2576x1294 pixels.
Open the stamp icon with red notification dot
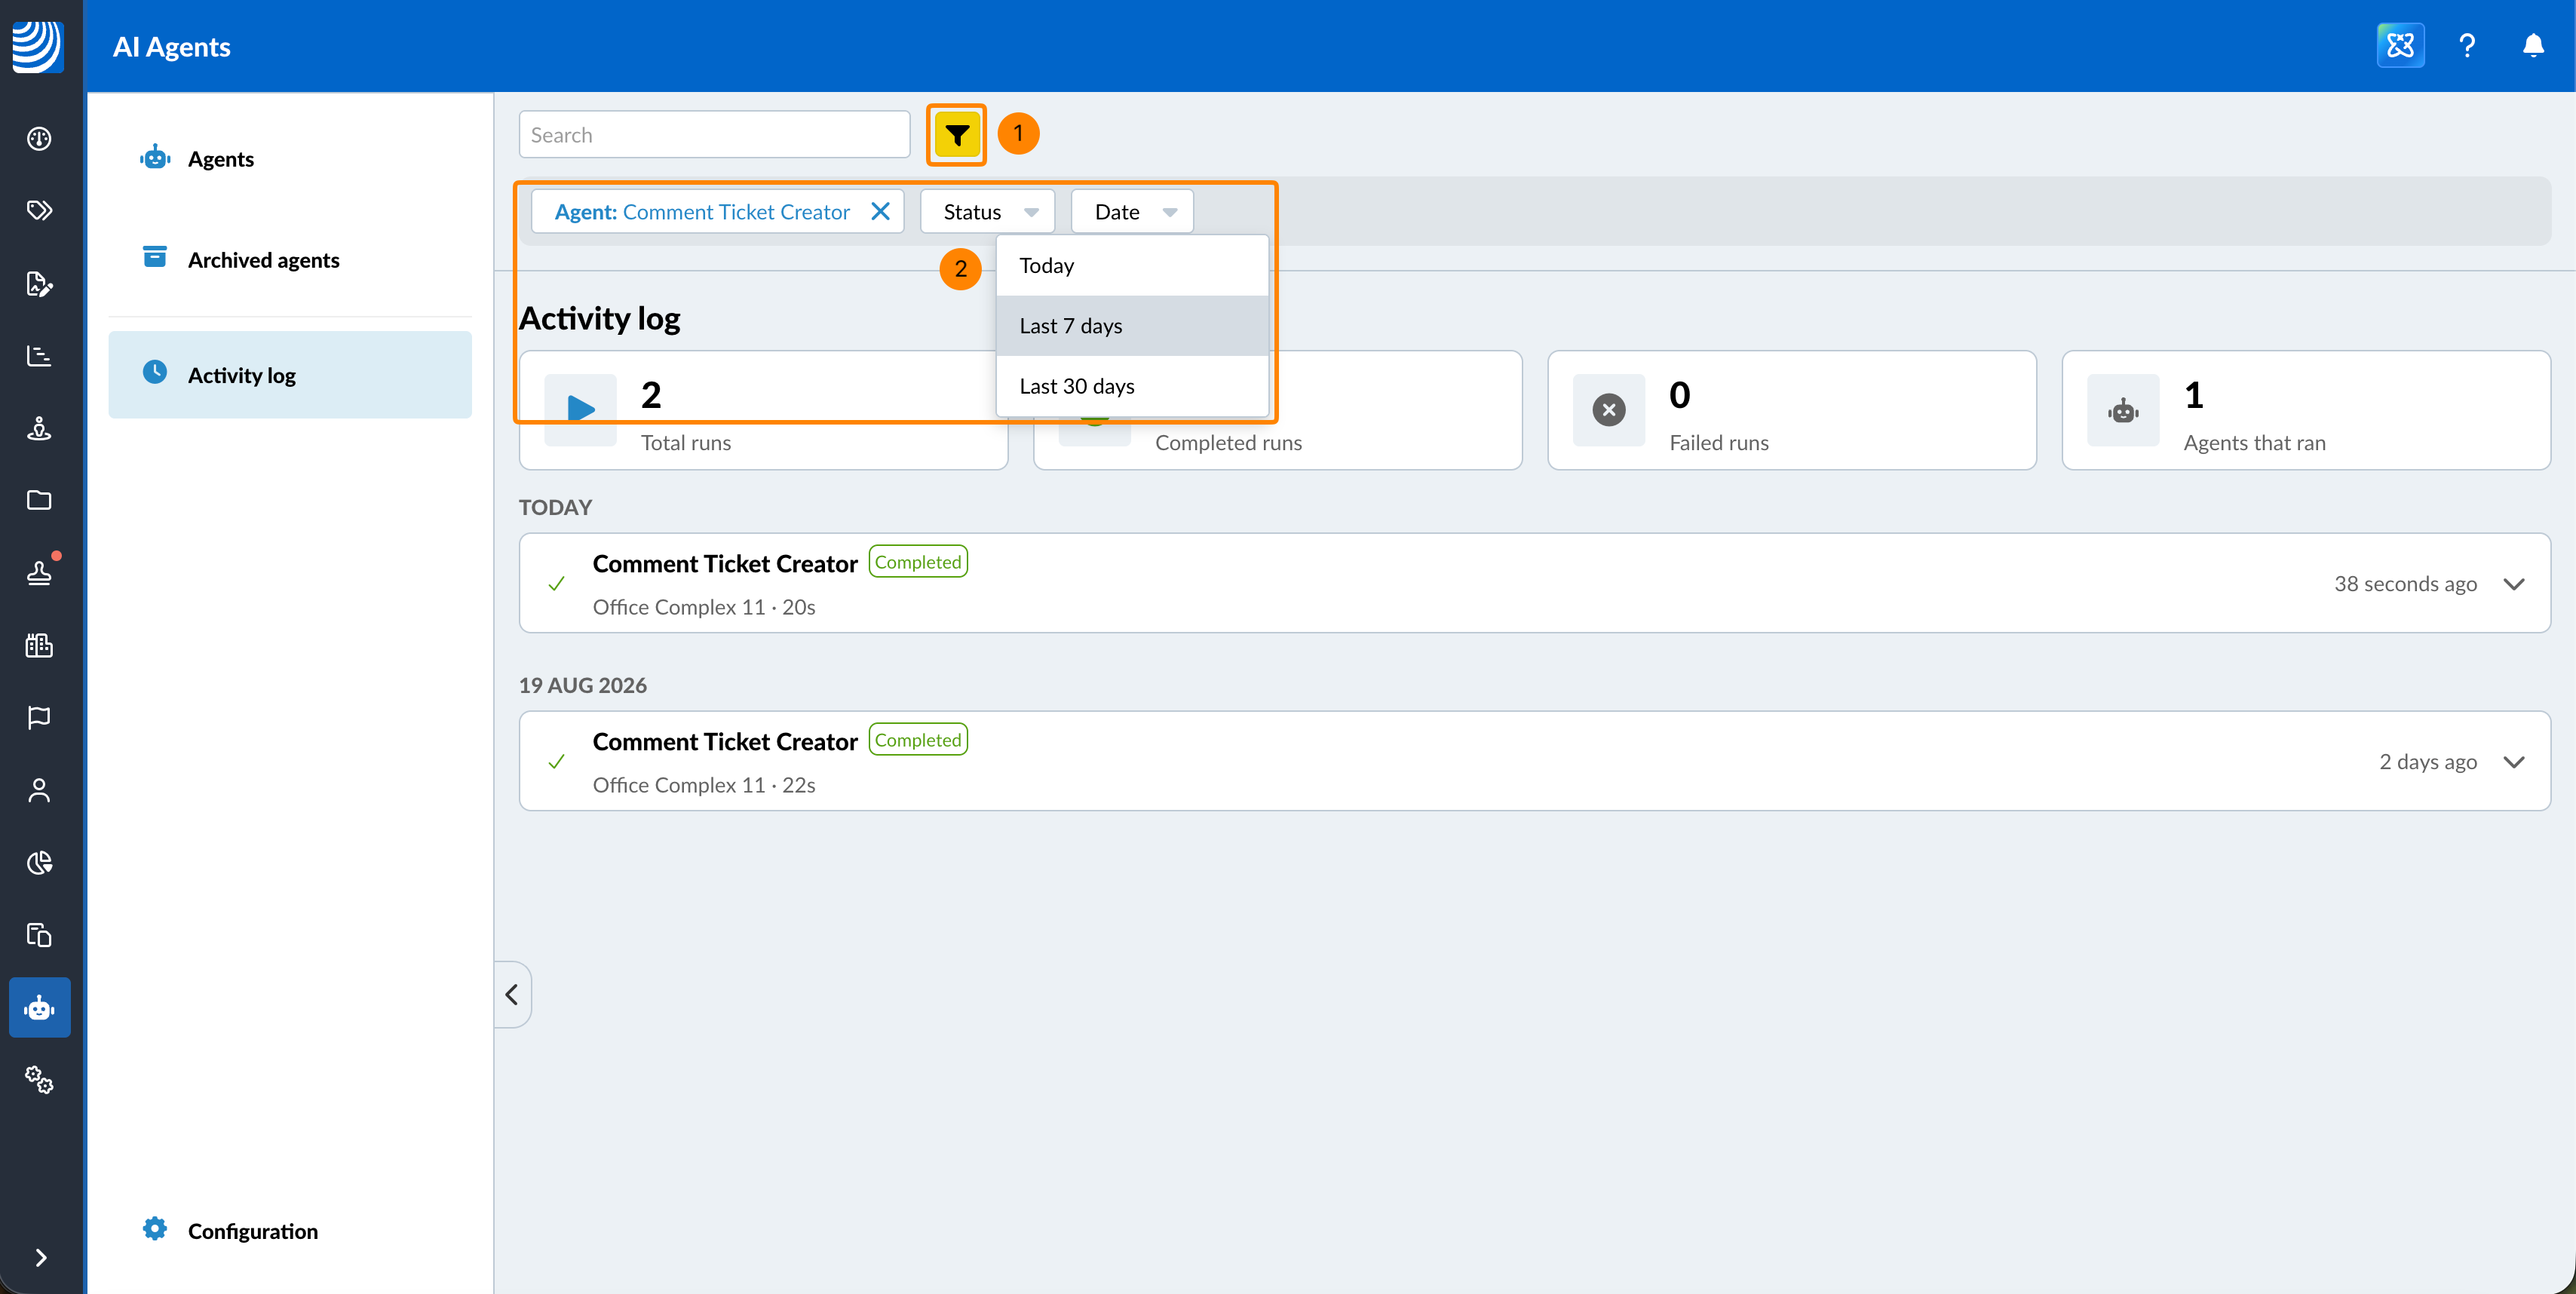pyautogui.click(x=39, y=572)
